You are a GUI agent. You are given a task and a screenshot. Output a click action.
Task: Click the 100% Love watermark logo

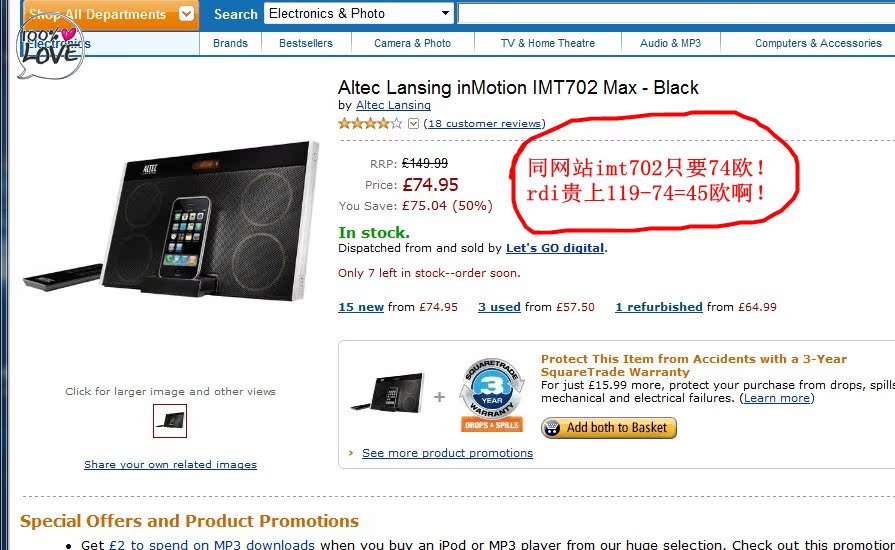(50, 47)
